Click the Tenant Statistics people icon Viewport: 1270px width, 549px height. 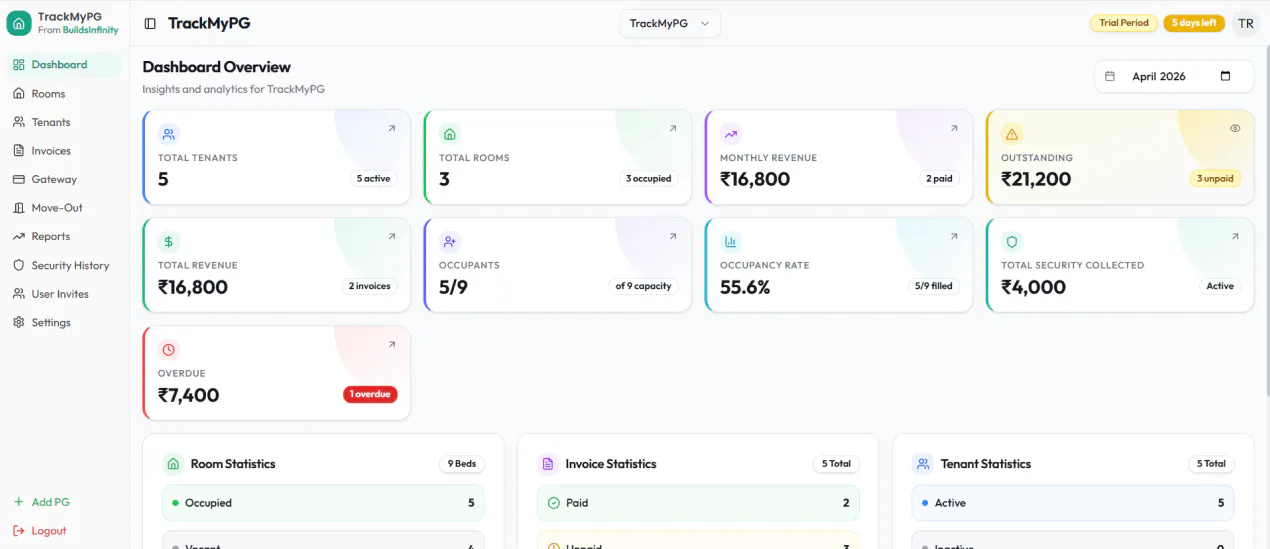coord(922,464)
